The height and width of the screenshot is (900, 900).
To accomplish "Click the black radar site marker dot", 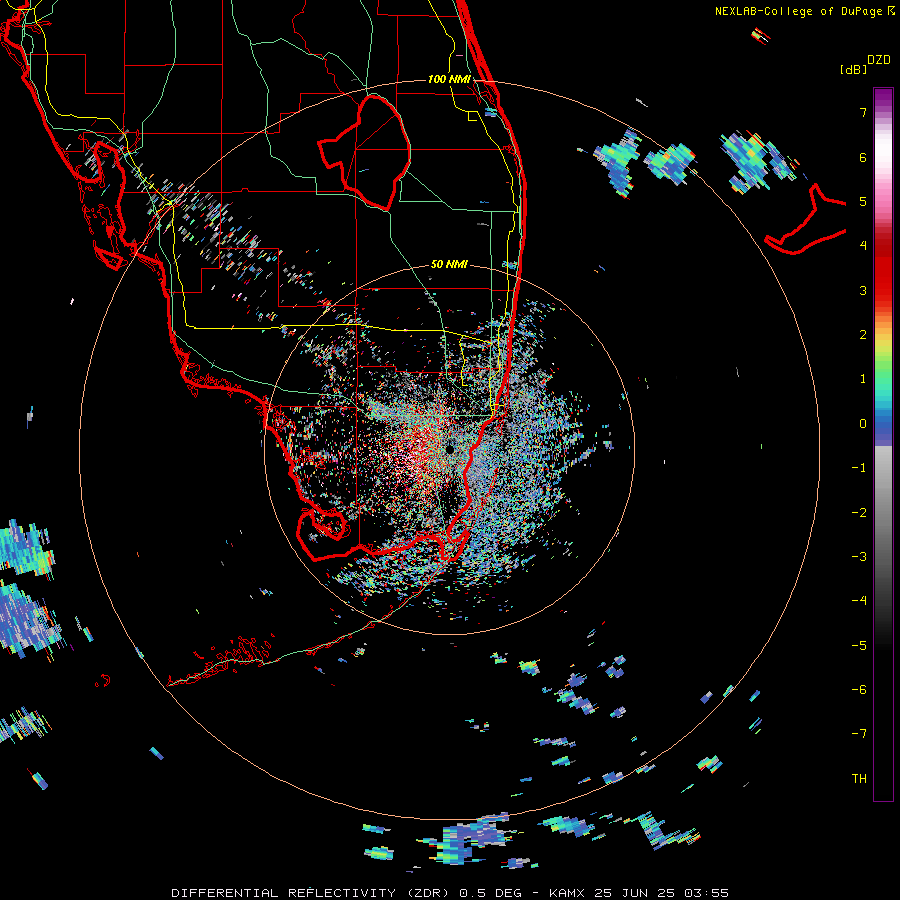I will [450, 450].
